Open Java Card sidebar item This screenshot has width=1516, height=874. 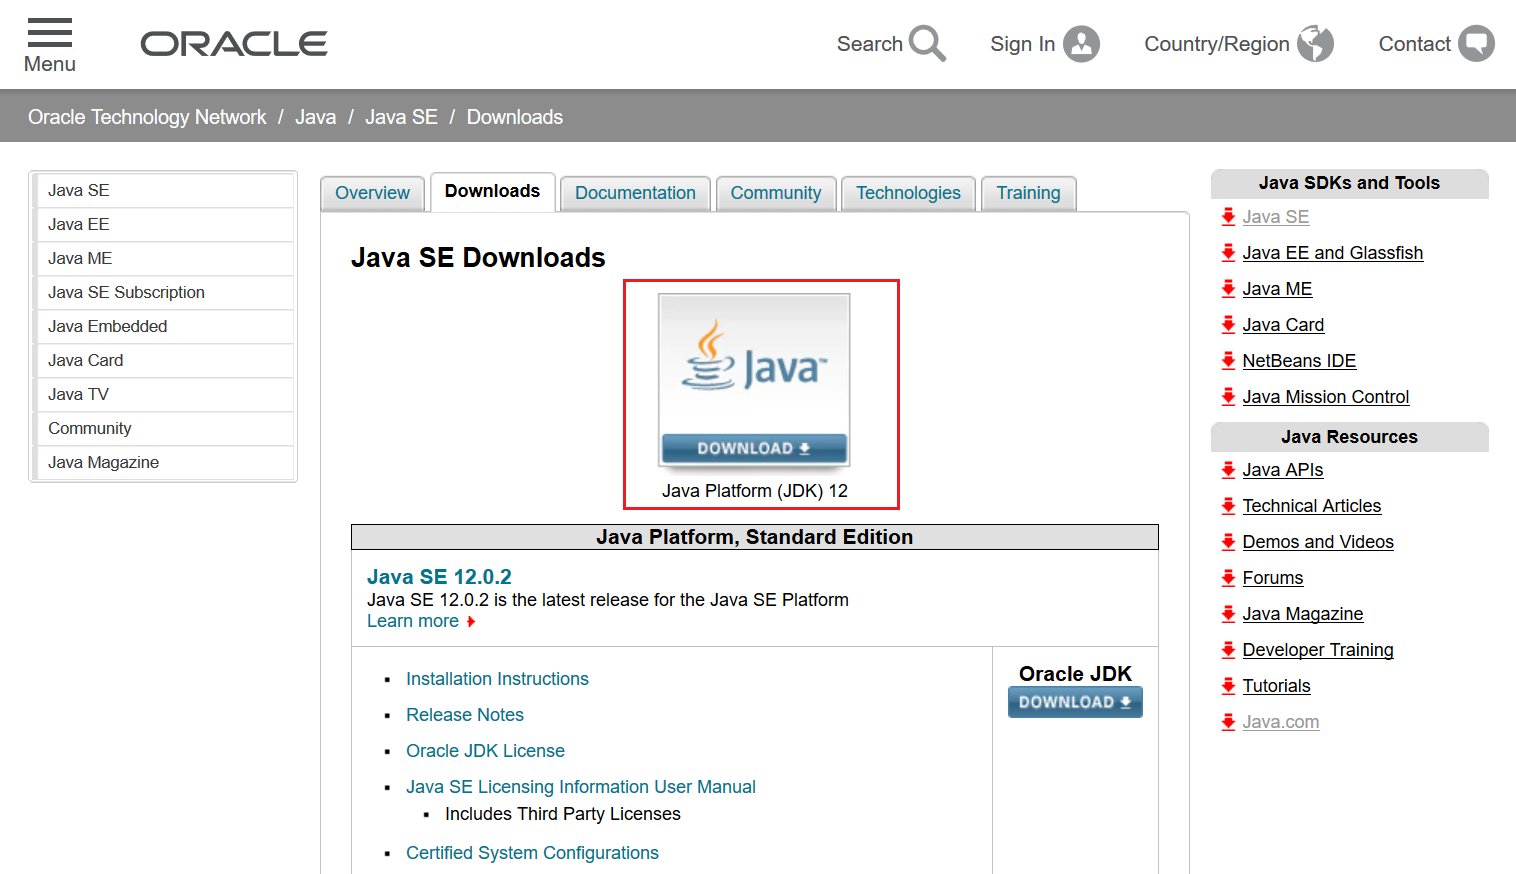pyautogui.click(x=163, y=360)
